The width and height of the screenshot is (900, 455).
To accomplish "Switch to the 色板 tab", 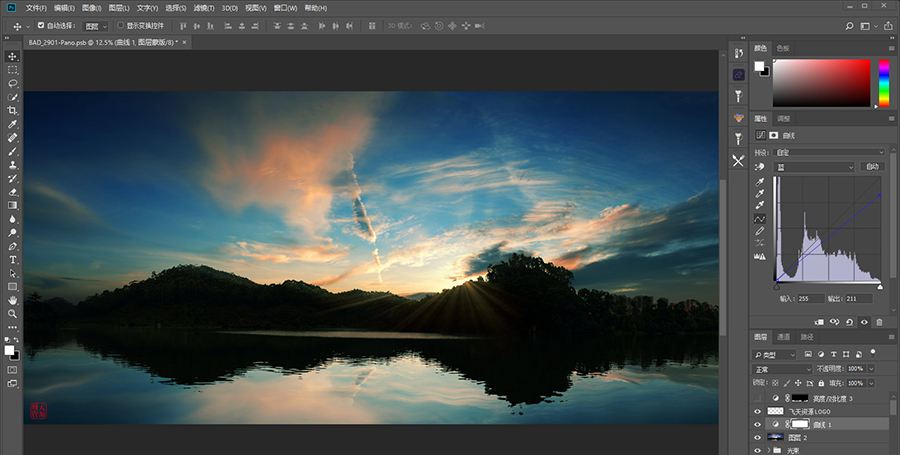I will (783, 48).
